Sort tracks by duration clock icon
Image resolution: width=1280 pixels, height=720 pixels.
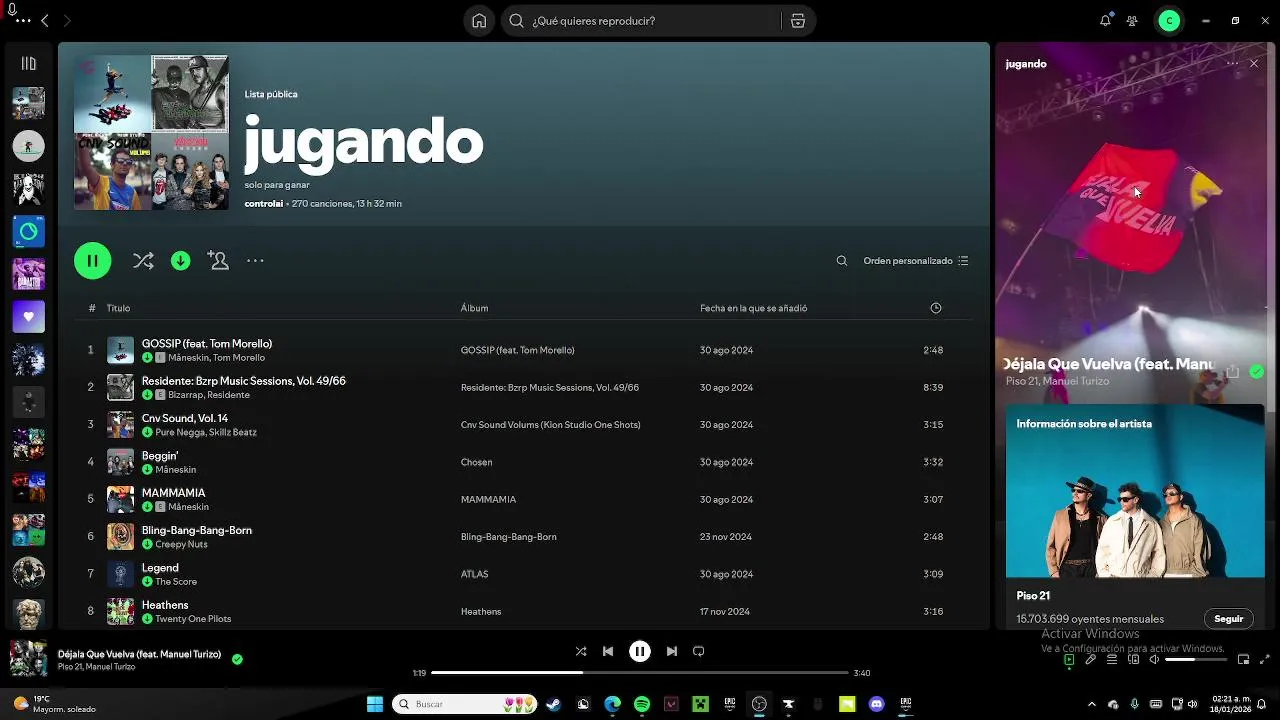936,308
